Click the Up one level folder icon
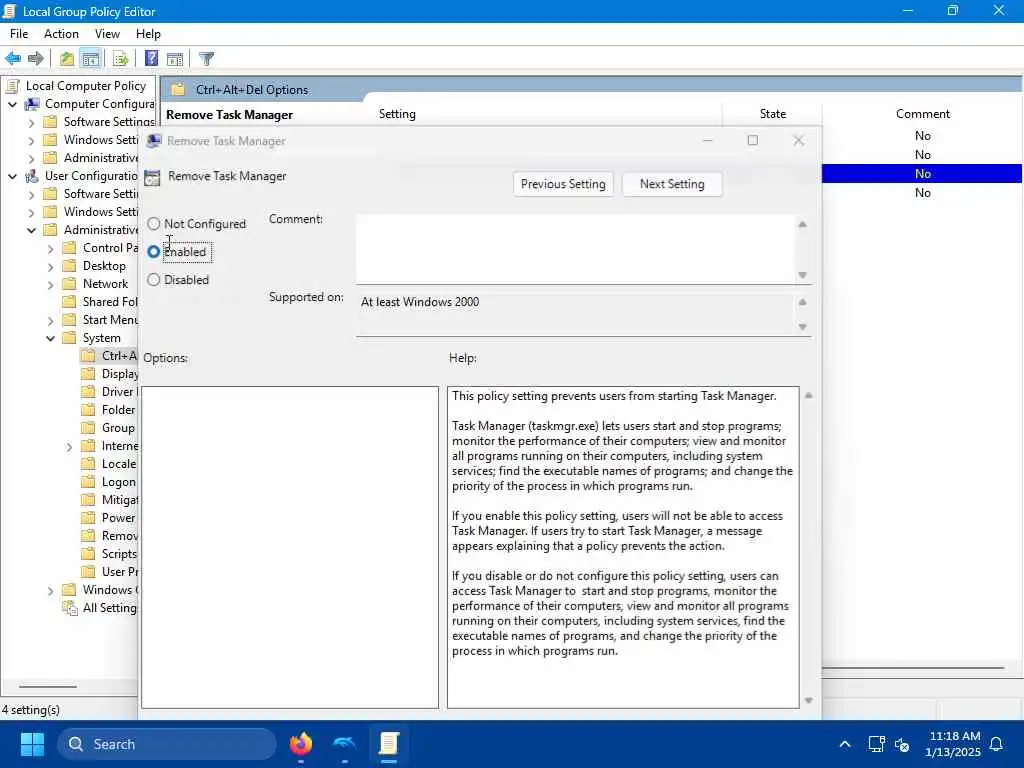The height and width of the screenshot is (768, 1024). (67, 59)
